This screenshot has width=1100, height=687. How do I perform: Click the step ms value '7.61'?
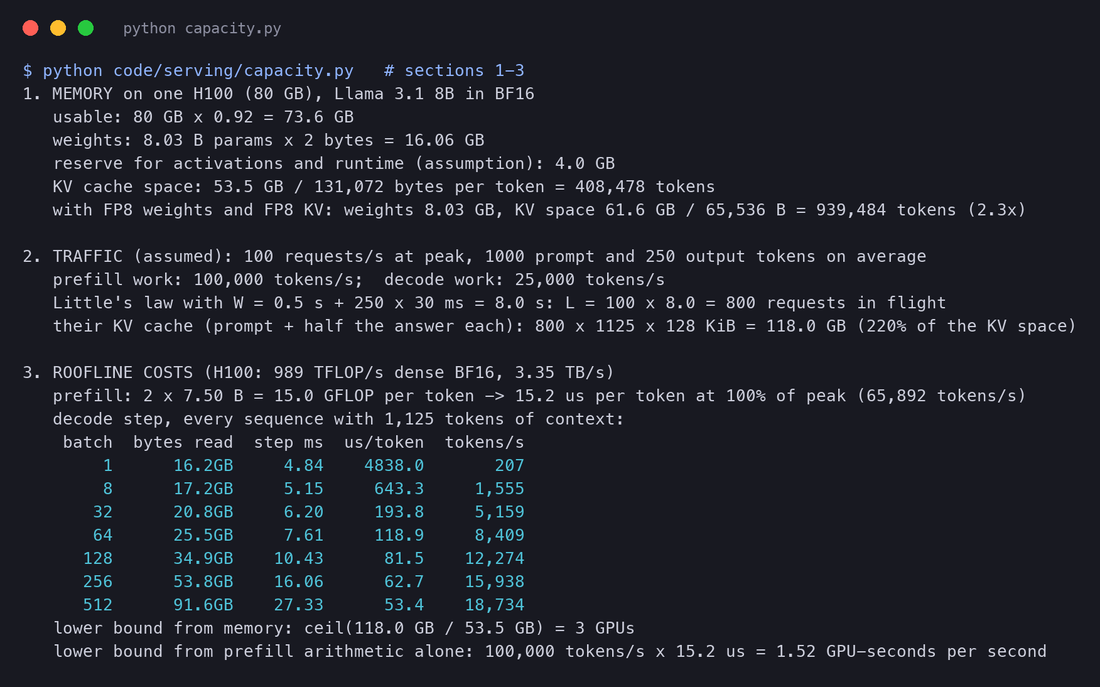tap(304, 535)
